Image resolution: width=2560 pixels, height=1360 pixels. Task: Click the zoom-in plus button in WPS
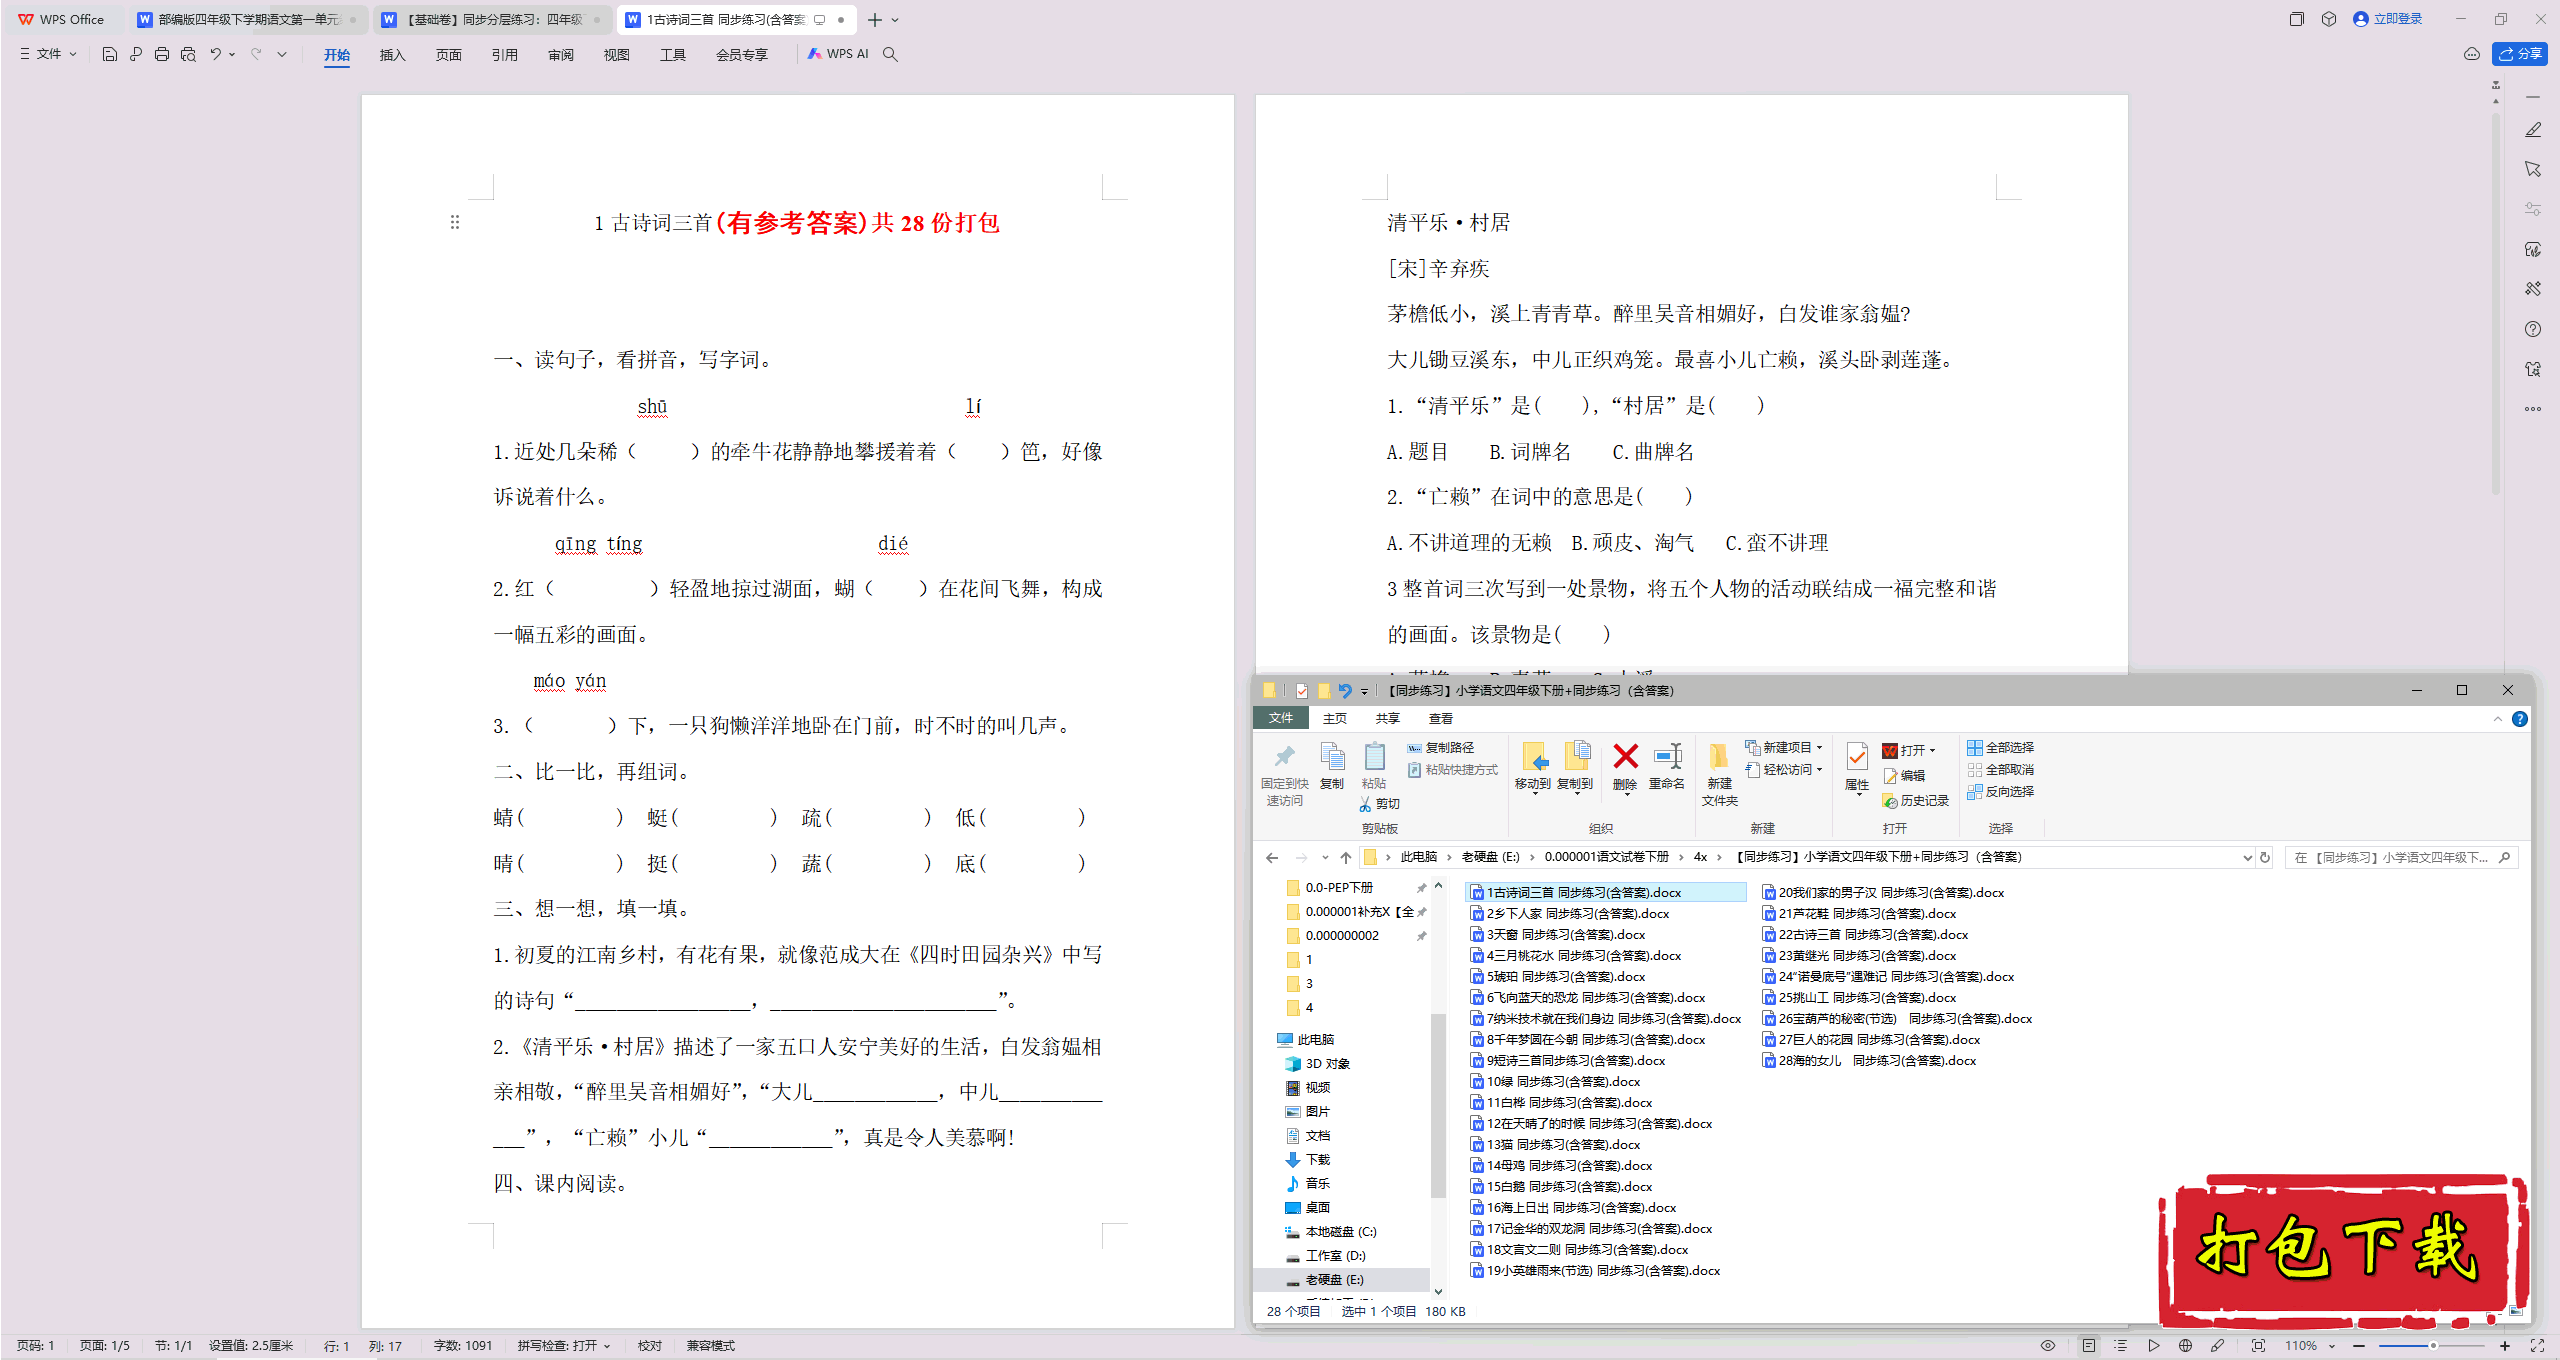point(2505,1345)
